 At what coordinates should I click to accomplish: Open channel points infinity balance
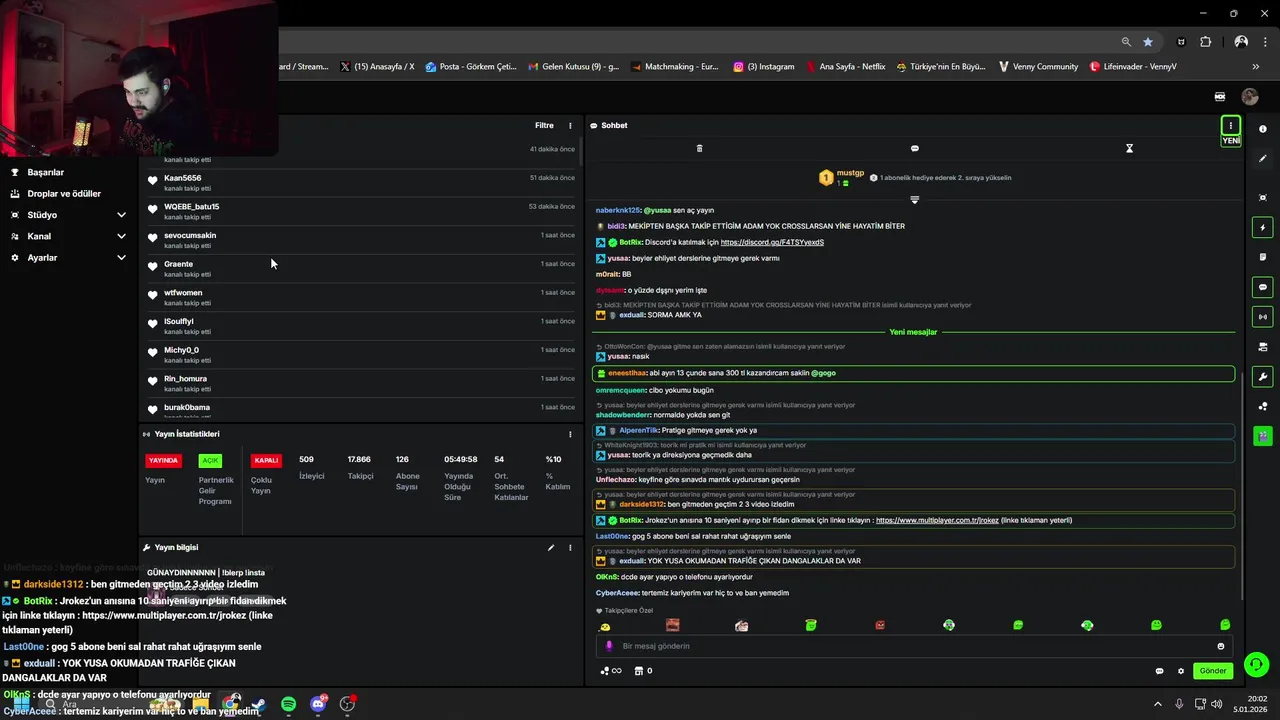point(611,671)
